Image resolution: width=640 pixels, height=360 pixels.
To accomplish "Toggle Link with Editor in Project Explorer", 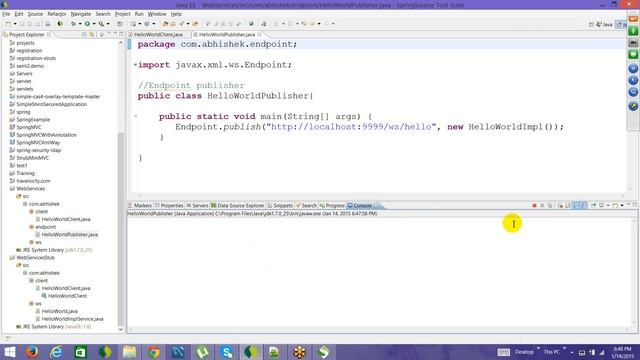I will click(92, 35).
